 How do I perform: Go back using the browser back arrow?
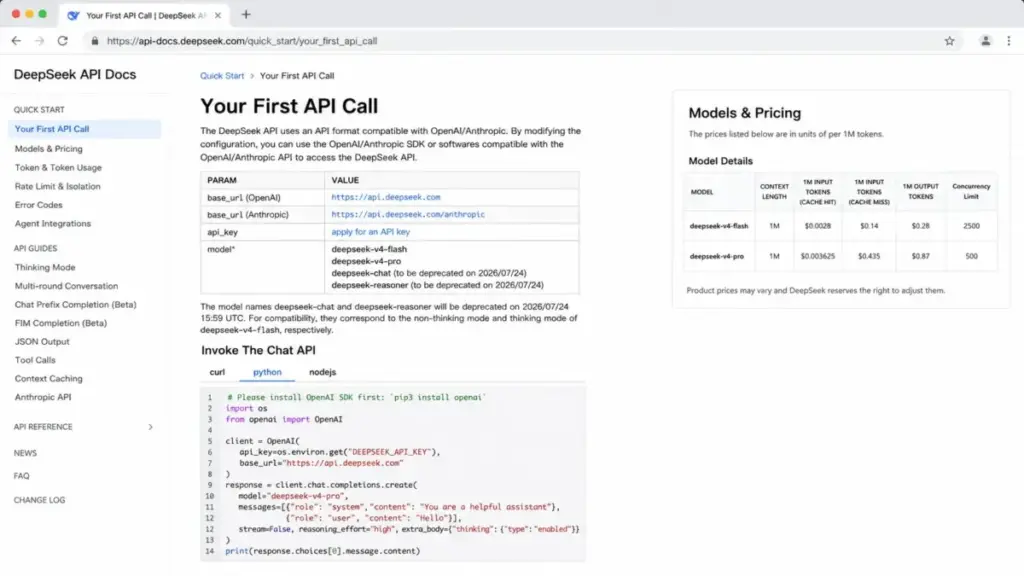[16, 40]
